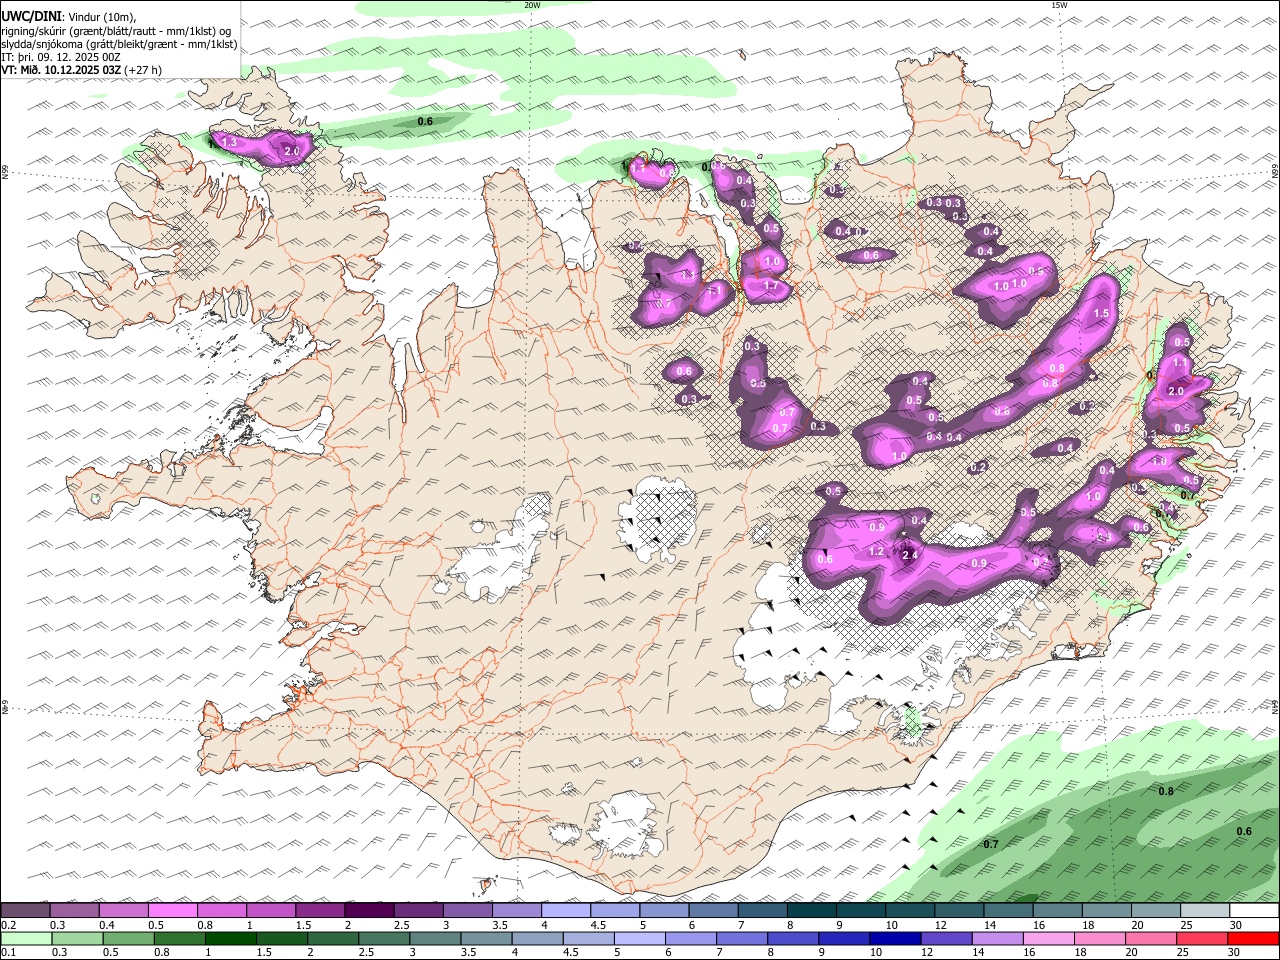Click the bright red 30 rain legend swatch

tap(1252, 939)
